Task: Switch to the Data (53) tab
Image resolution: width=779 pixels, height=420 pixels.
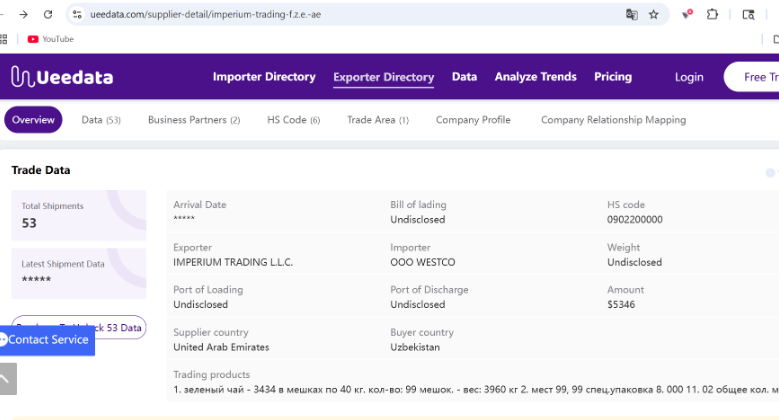Action: pos(101,120)
